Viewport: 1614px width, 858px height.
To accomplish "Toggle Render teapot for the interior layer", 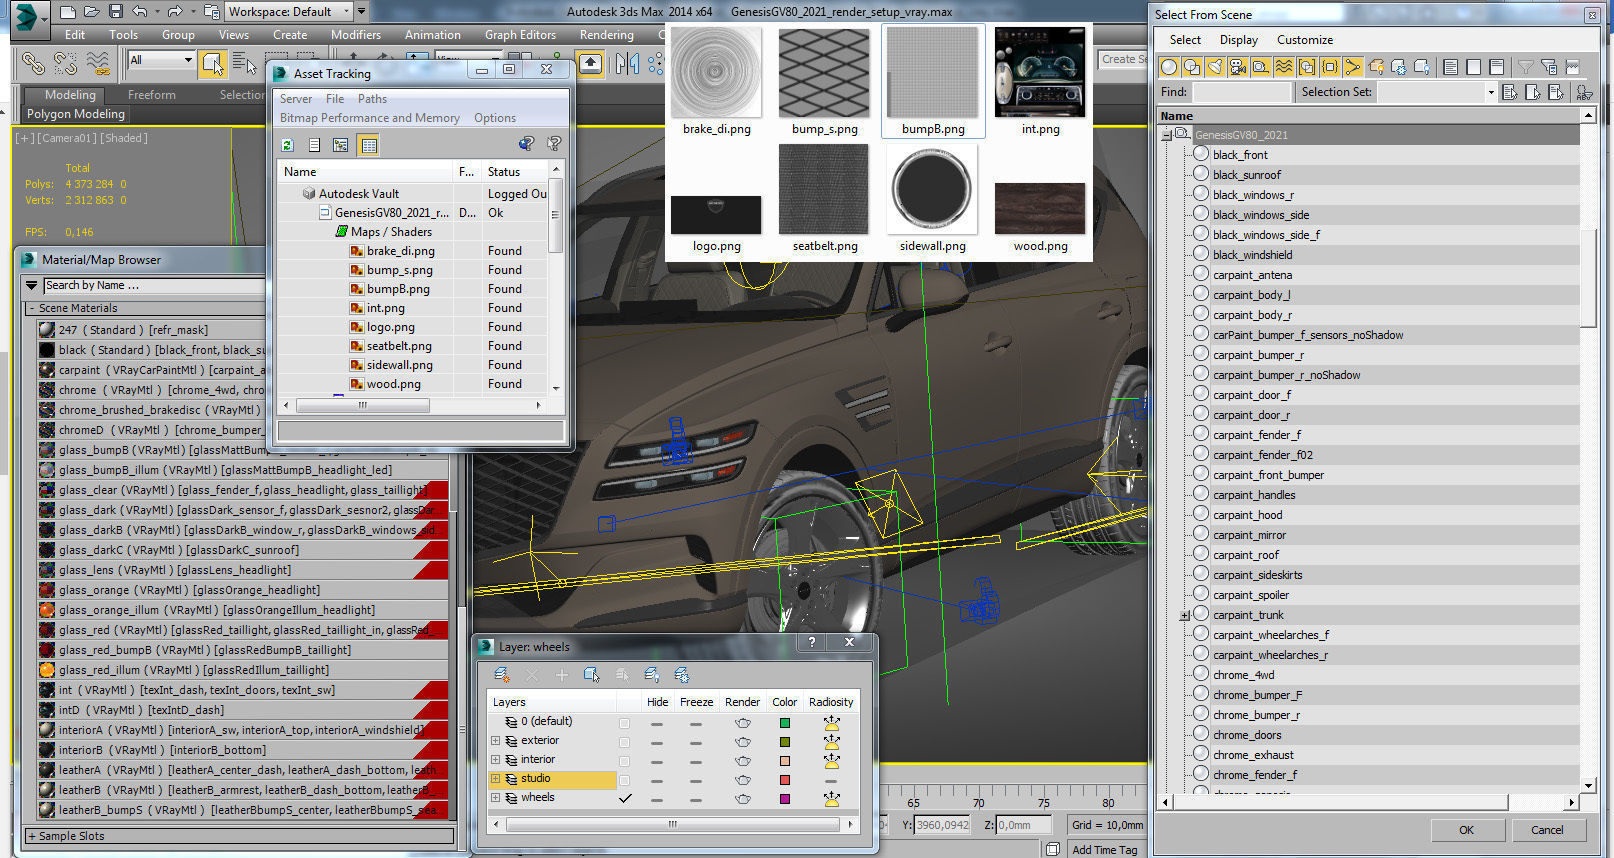I will (x=742, y=761).
